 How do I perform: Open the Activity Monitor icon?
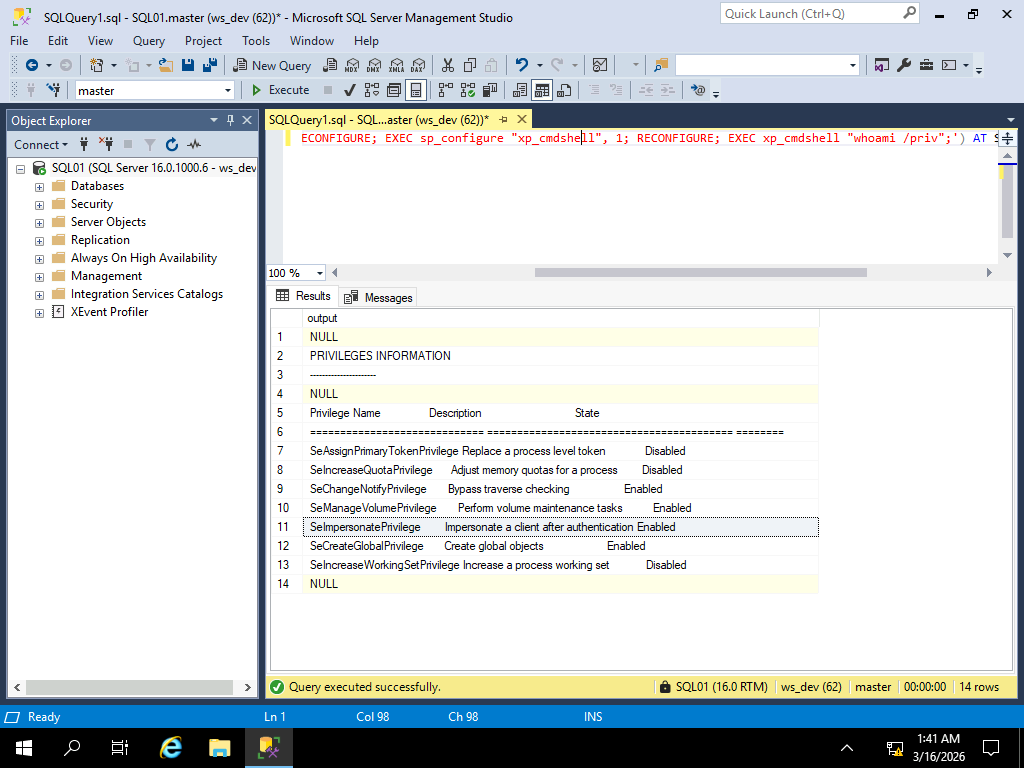point(600,65)
